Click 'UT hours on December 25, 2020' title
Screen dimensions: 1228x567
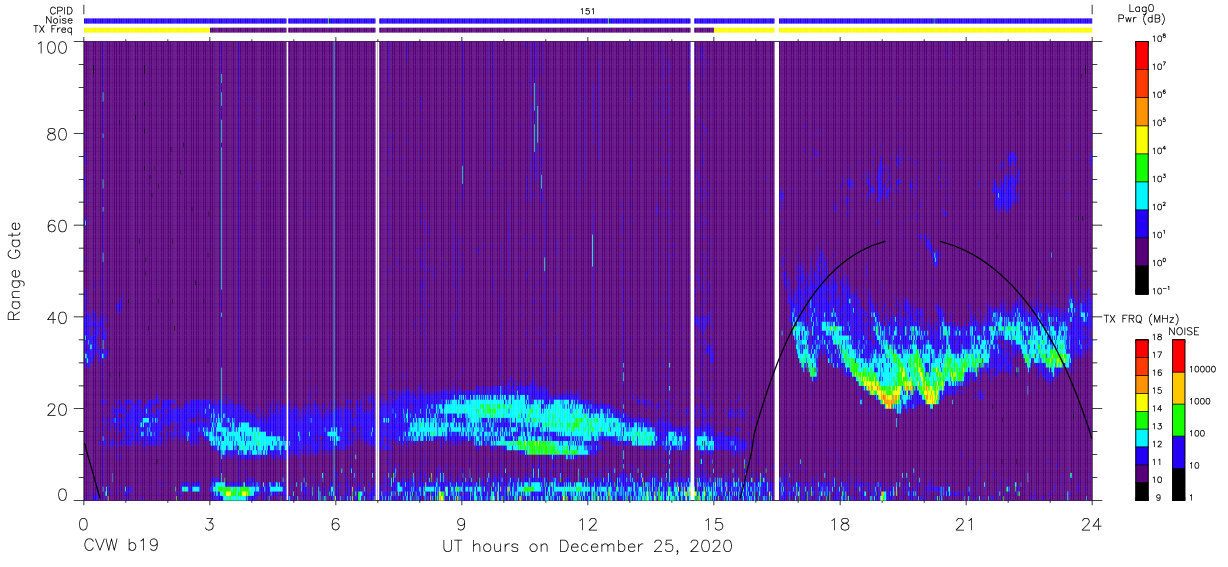[x=588, y=547]
